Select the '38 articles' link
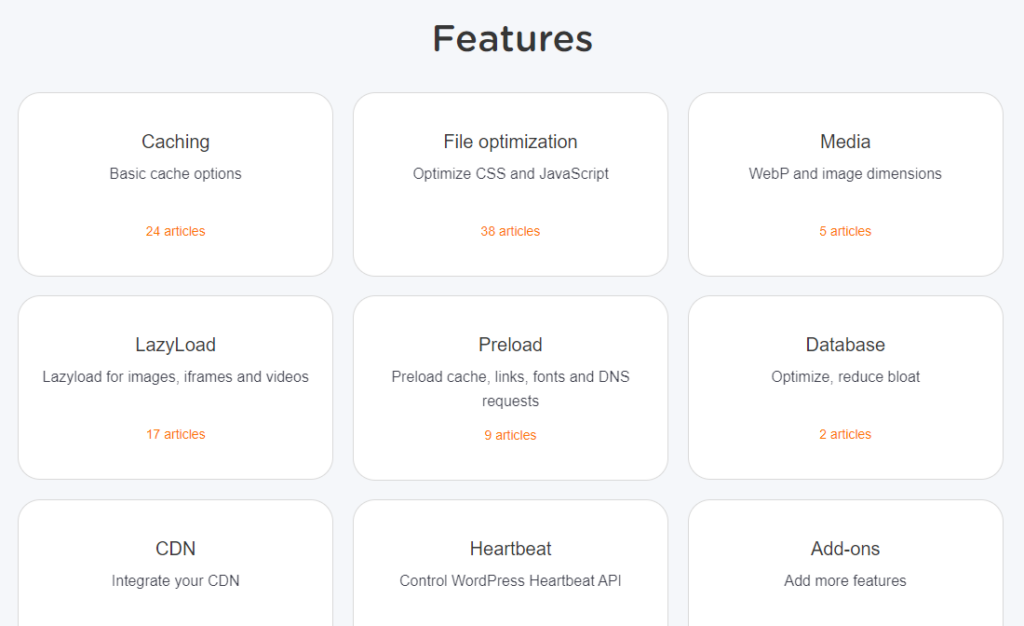The width and height of the screenshot is (1024, 626). click(x=511, y=231)
